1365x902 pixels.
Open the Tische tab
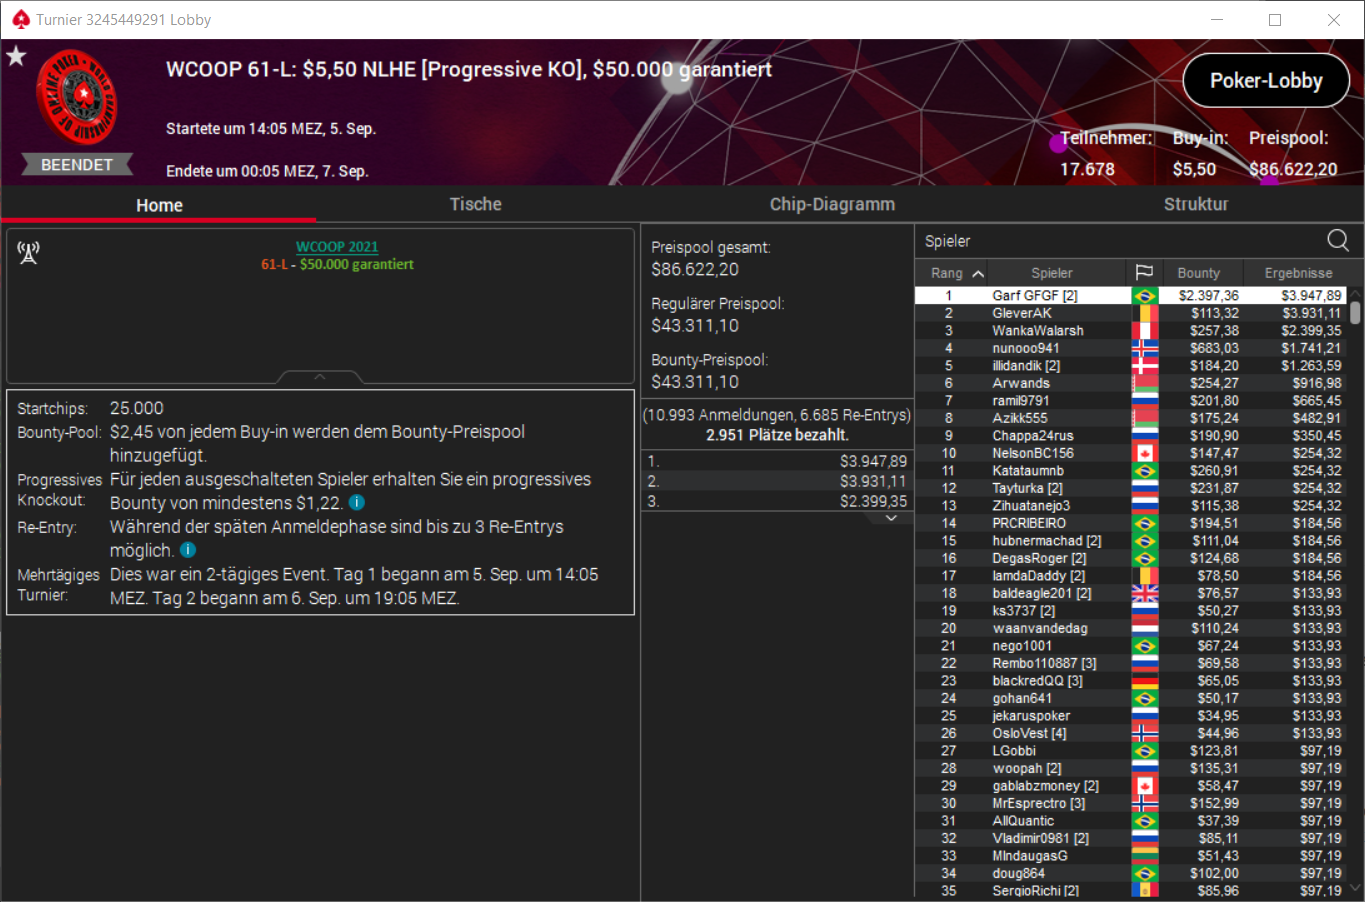476,204
